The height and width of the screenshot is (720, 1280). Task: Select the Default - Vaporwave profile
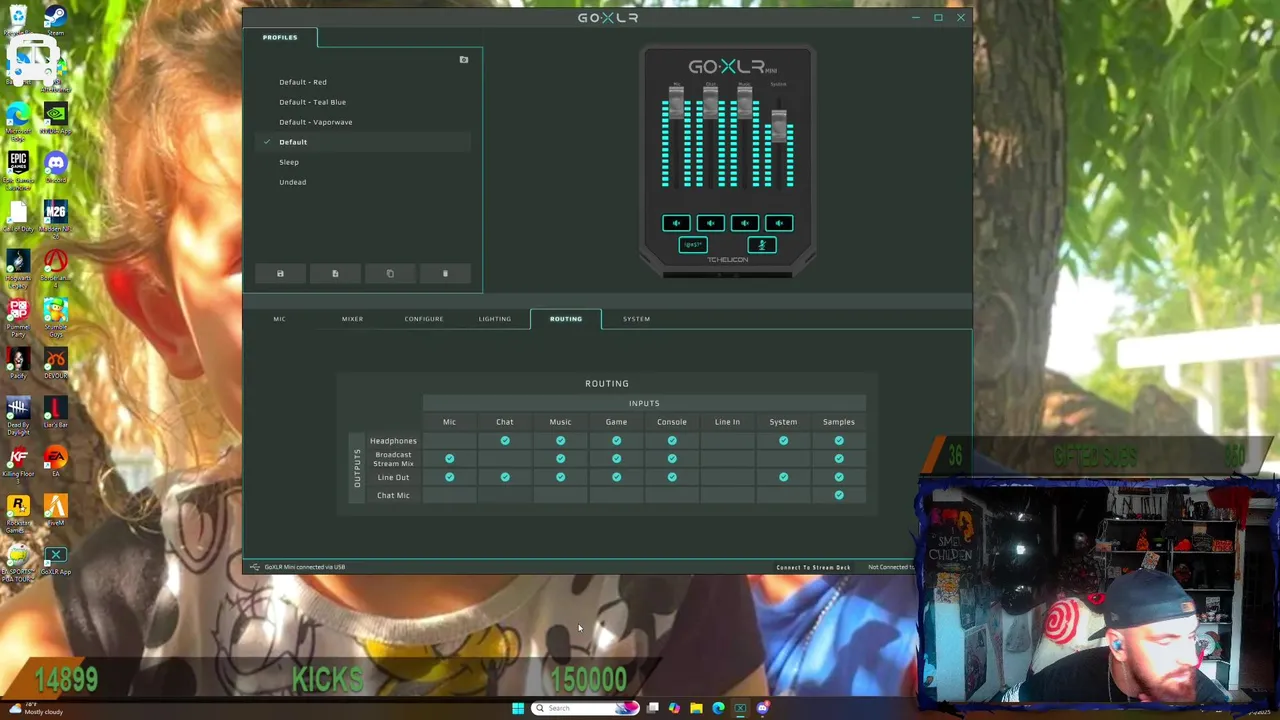(x=316, y=122)
